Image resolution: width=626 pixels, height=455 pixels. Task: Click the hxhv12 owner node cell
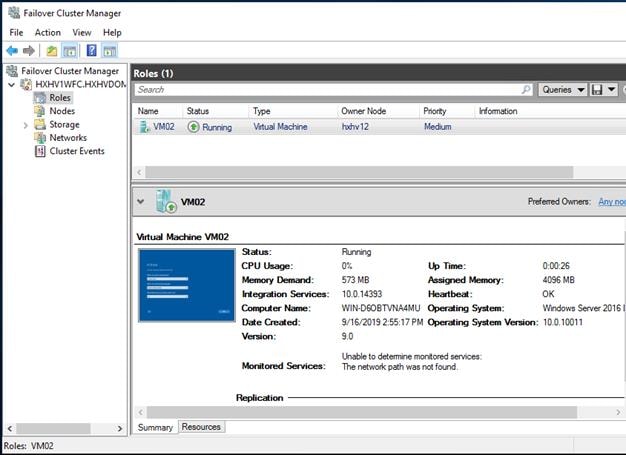[x=355, y=127]
